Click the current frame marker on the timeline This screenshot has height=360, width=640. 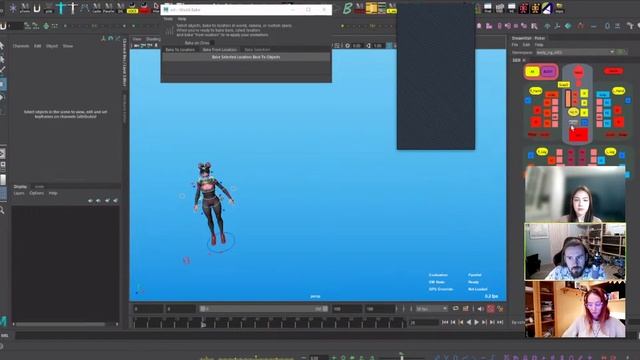(203, 323)
